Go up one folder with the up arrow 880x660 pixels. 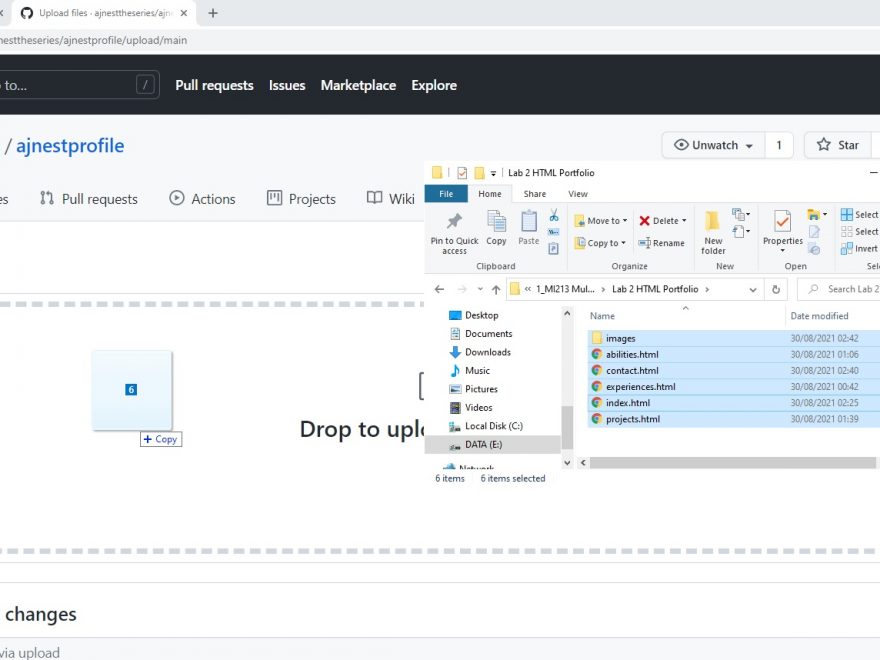click(x=496, y=289)
